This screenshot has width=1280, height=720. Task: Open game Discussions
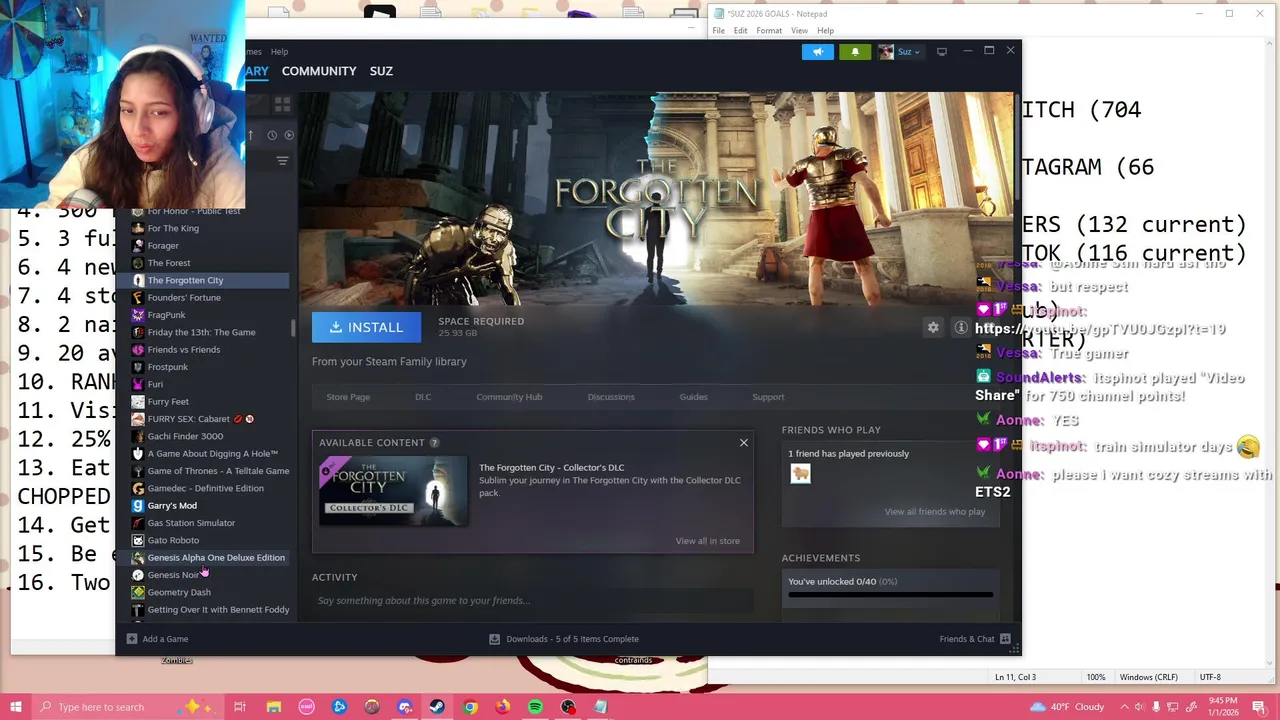pyautogui.click(x=611, y=397)
